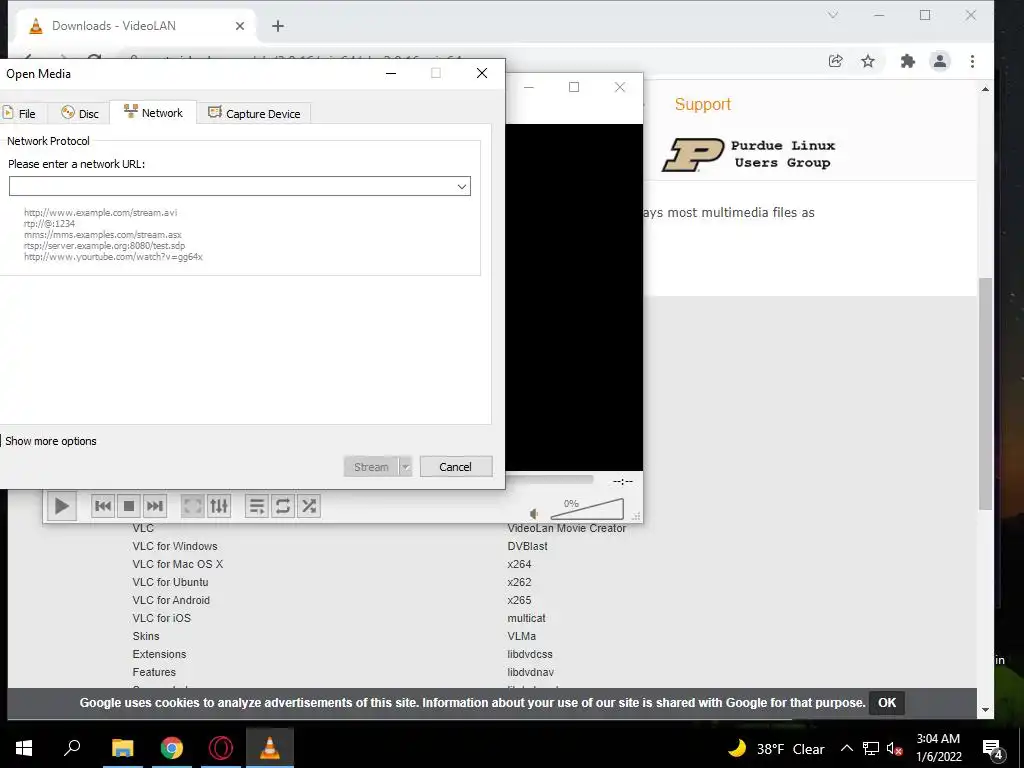Open the Windows Start menu

(x=24, y=748)
